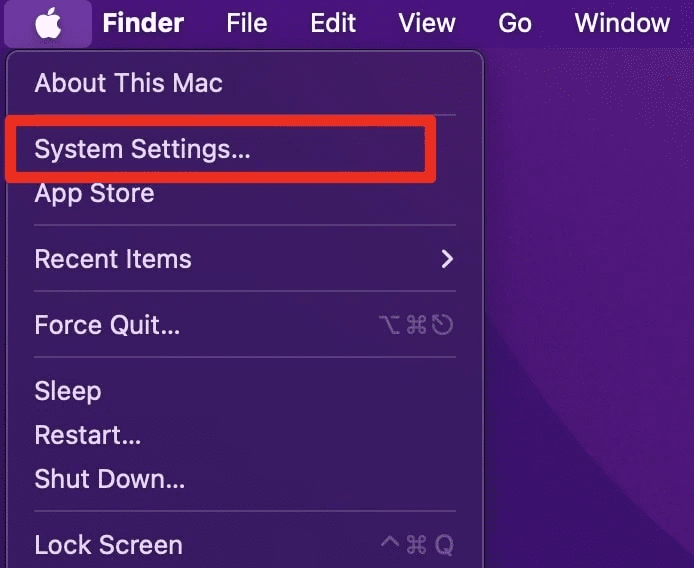Screen dimensions: 694x568
Task: Click the Lock Screen shortcut key hint
Action: coord(418,545)
